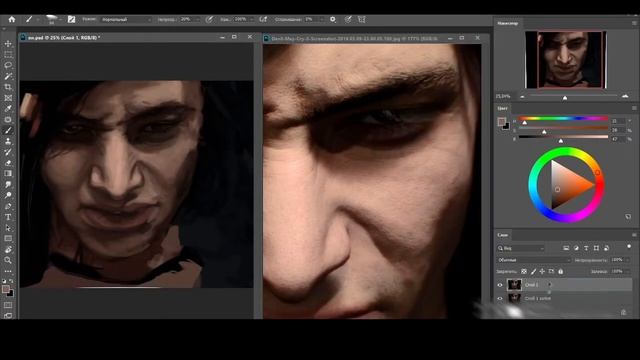Filter layers by smart objects
640x360 pixels.
(x=607, y=248)
